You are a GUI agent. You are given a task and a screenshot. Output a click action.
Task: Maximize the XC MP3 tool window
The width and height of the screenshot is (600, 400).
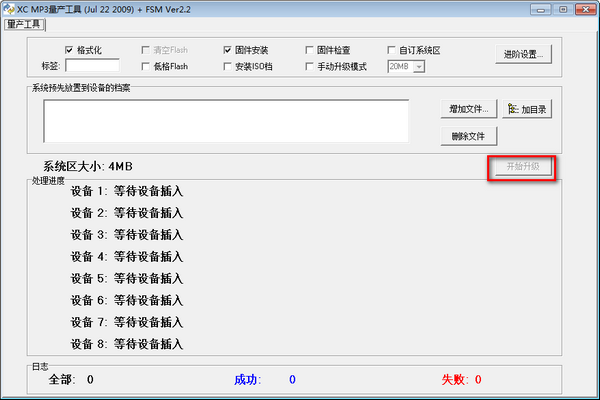[563, 9]
